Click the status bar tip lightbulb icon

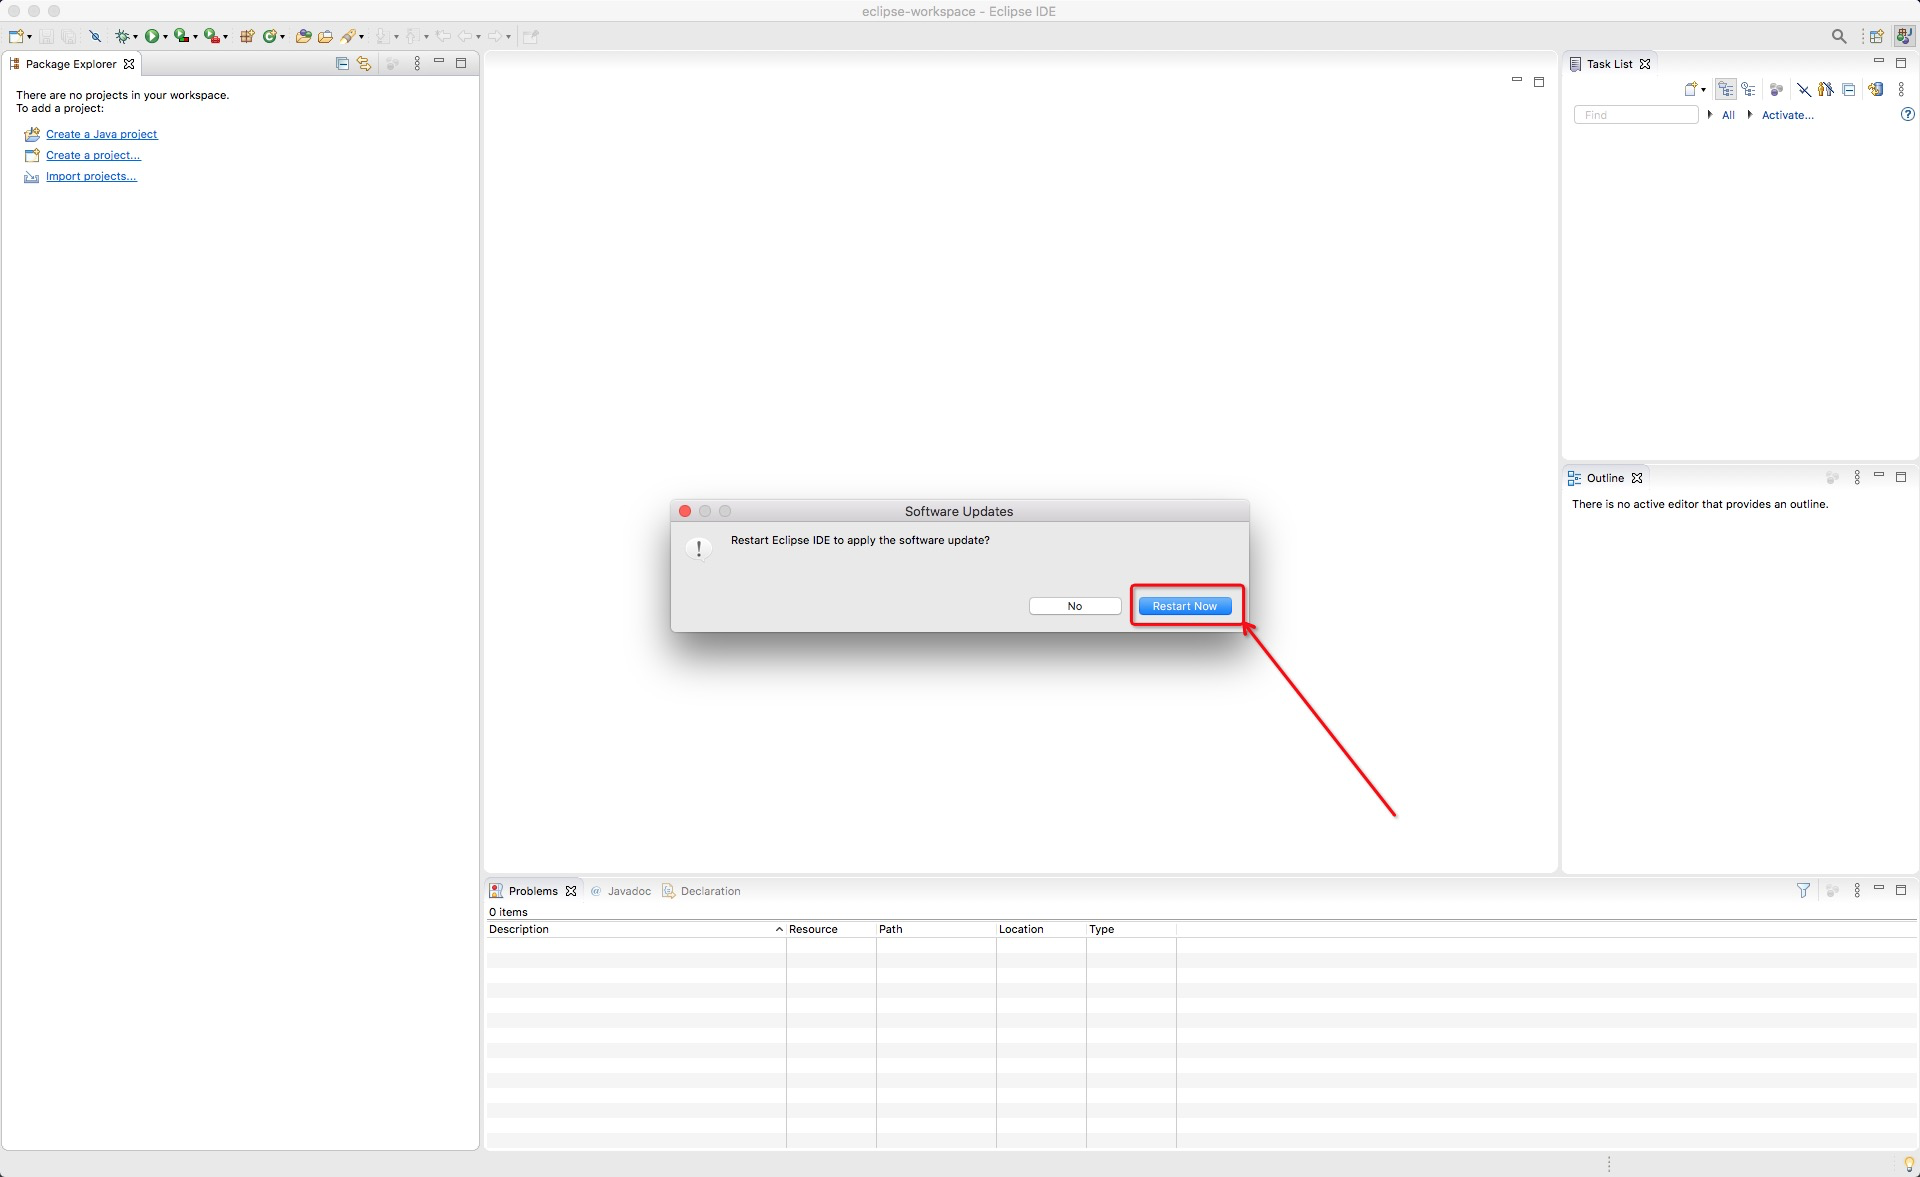tap(1909, 1164)
